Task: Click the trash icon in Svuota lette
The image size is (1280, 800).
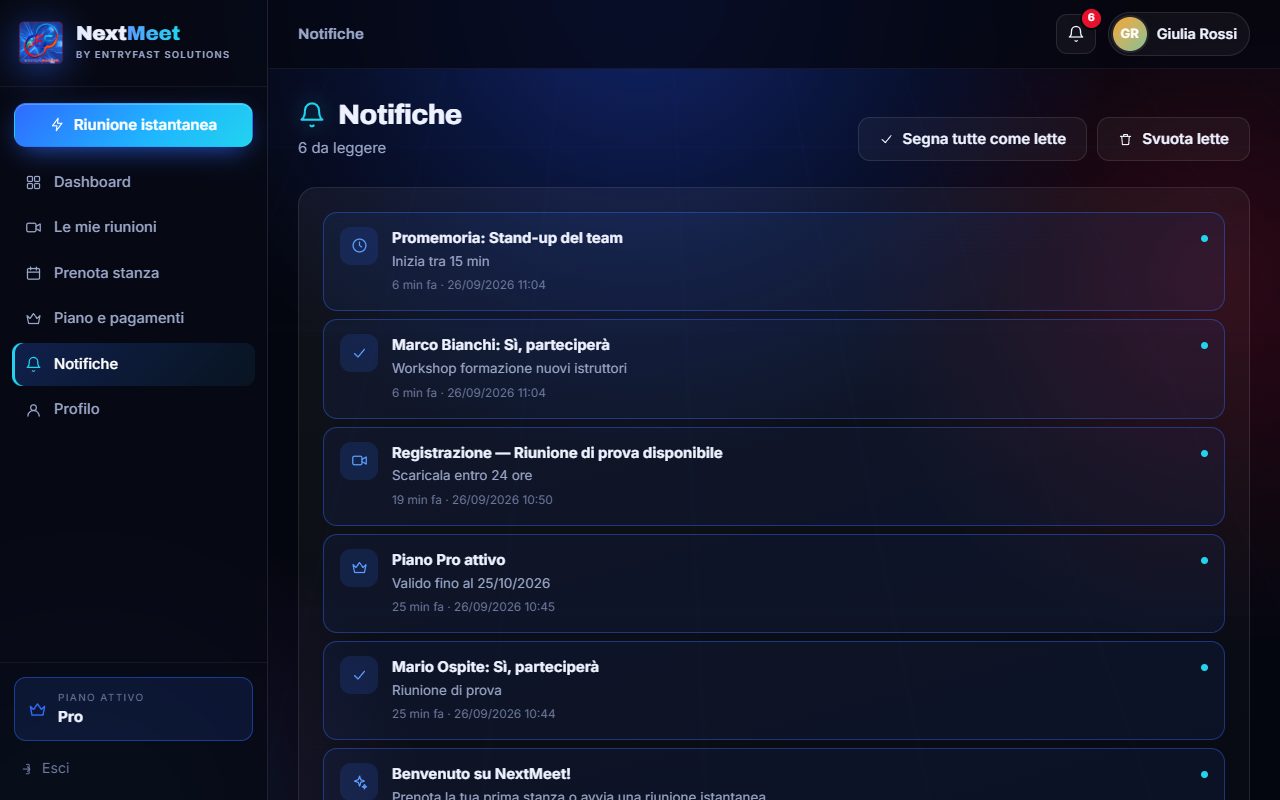Action: click(x=1125, y=139)
